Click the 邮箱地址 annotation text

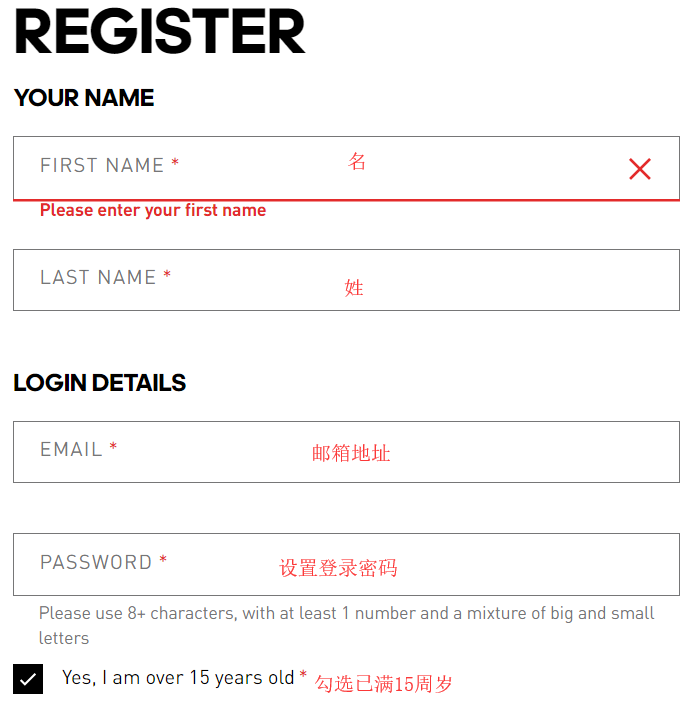351,453
